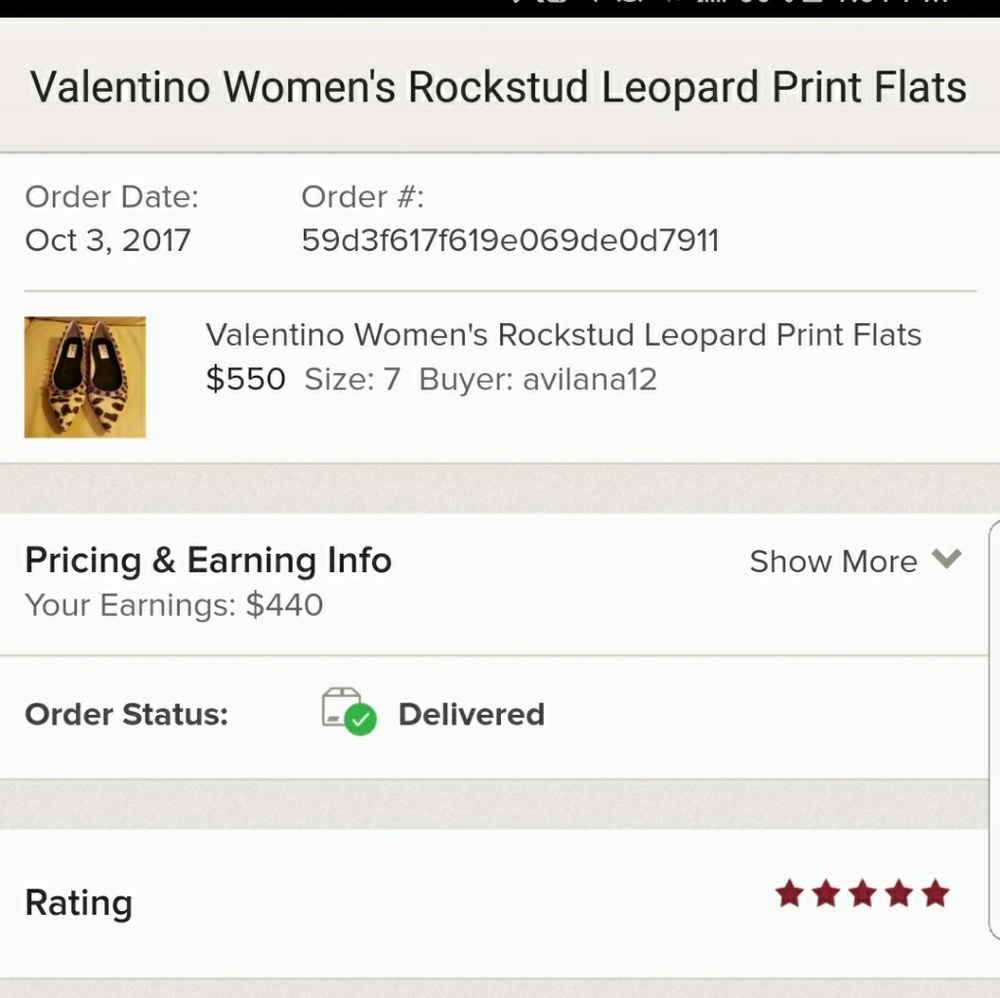
Task: Select the first rating star
Action: point(790,893)
